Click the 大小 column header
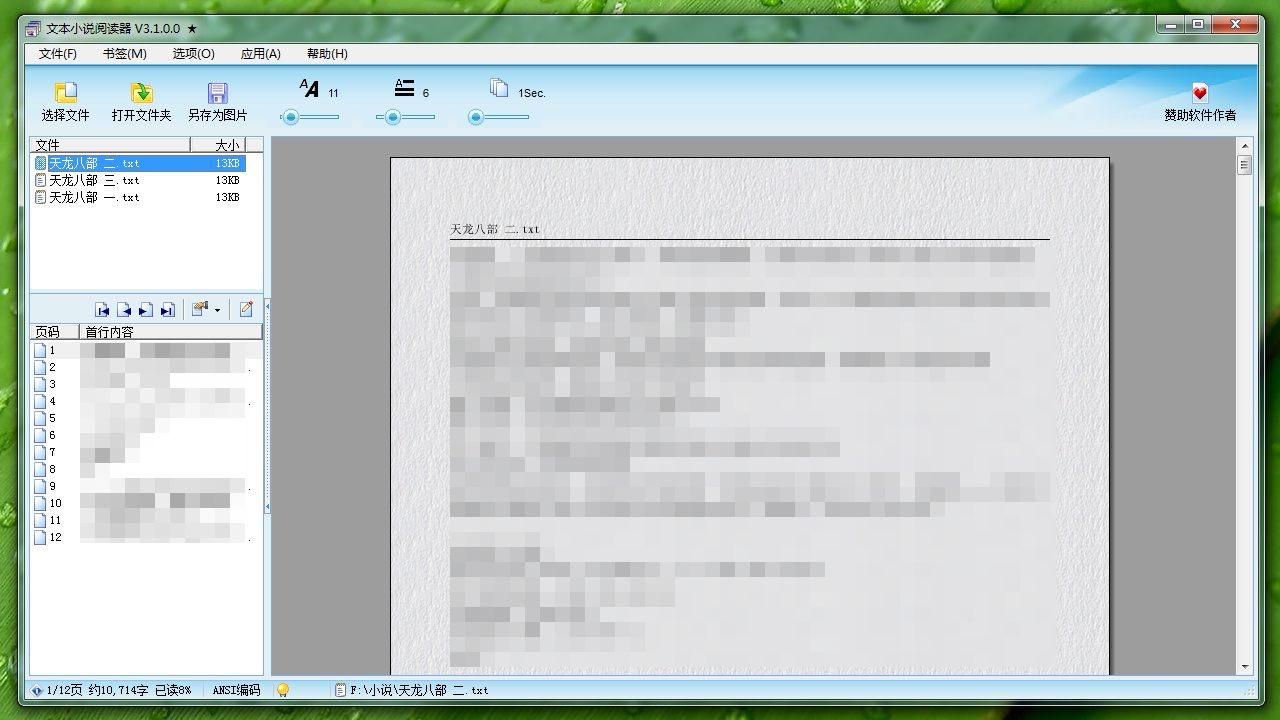The width and height of the screenshot is (1280, 720). [x=227, y=145]
